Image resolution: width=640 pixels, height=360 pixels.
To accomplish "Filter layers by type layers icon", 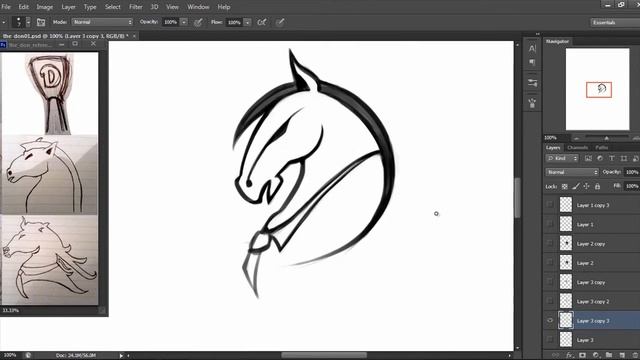I will [x=612, y=158].
